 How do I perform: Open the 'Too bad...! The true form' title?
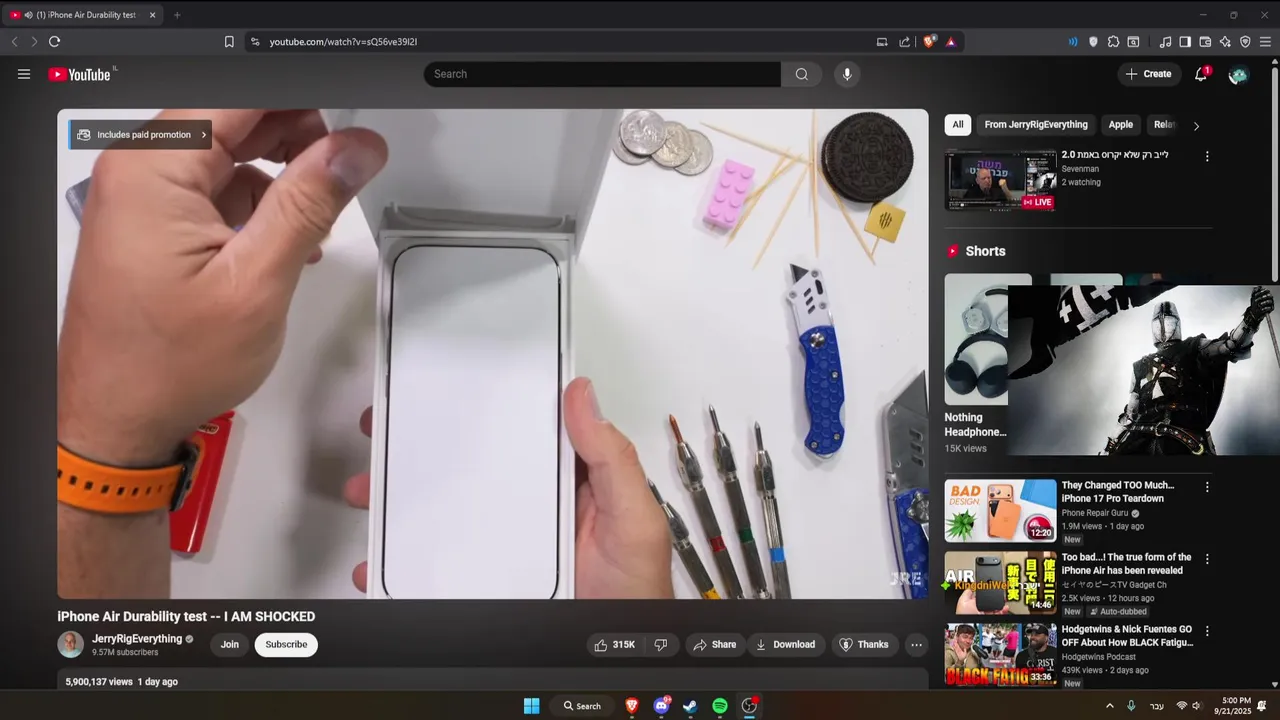(x=1127, y=564)
